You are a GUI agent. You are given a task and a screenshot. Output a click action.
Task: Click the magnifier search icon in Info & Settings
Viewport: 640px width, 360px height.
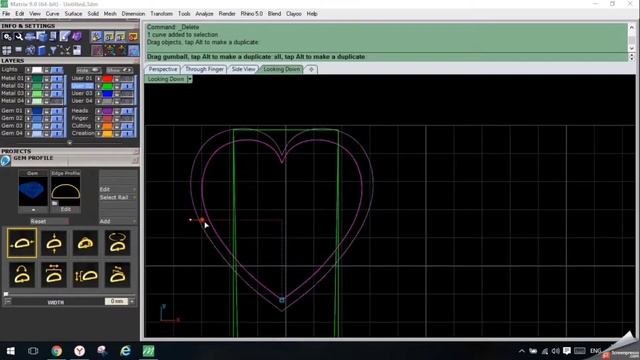coord(19,37)
